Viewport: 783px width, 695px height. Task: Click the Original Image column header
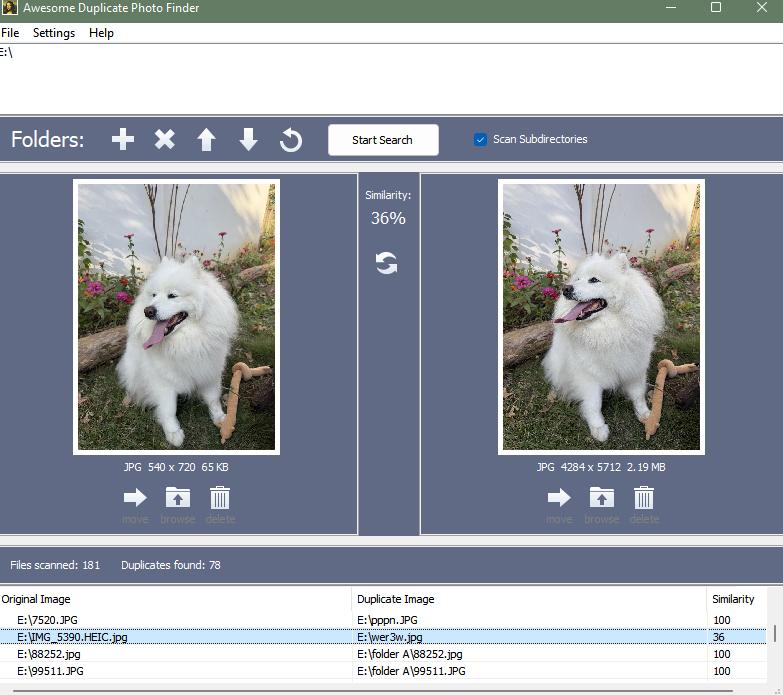[176, 599]
